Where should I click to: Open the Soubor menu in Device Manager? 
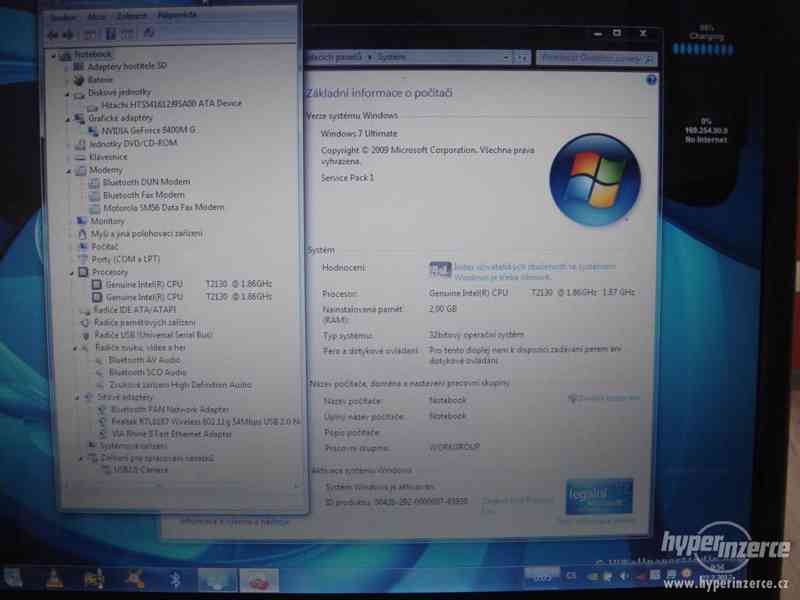point(63,17)
